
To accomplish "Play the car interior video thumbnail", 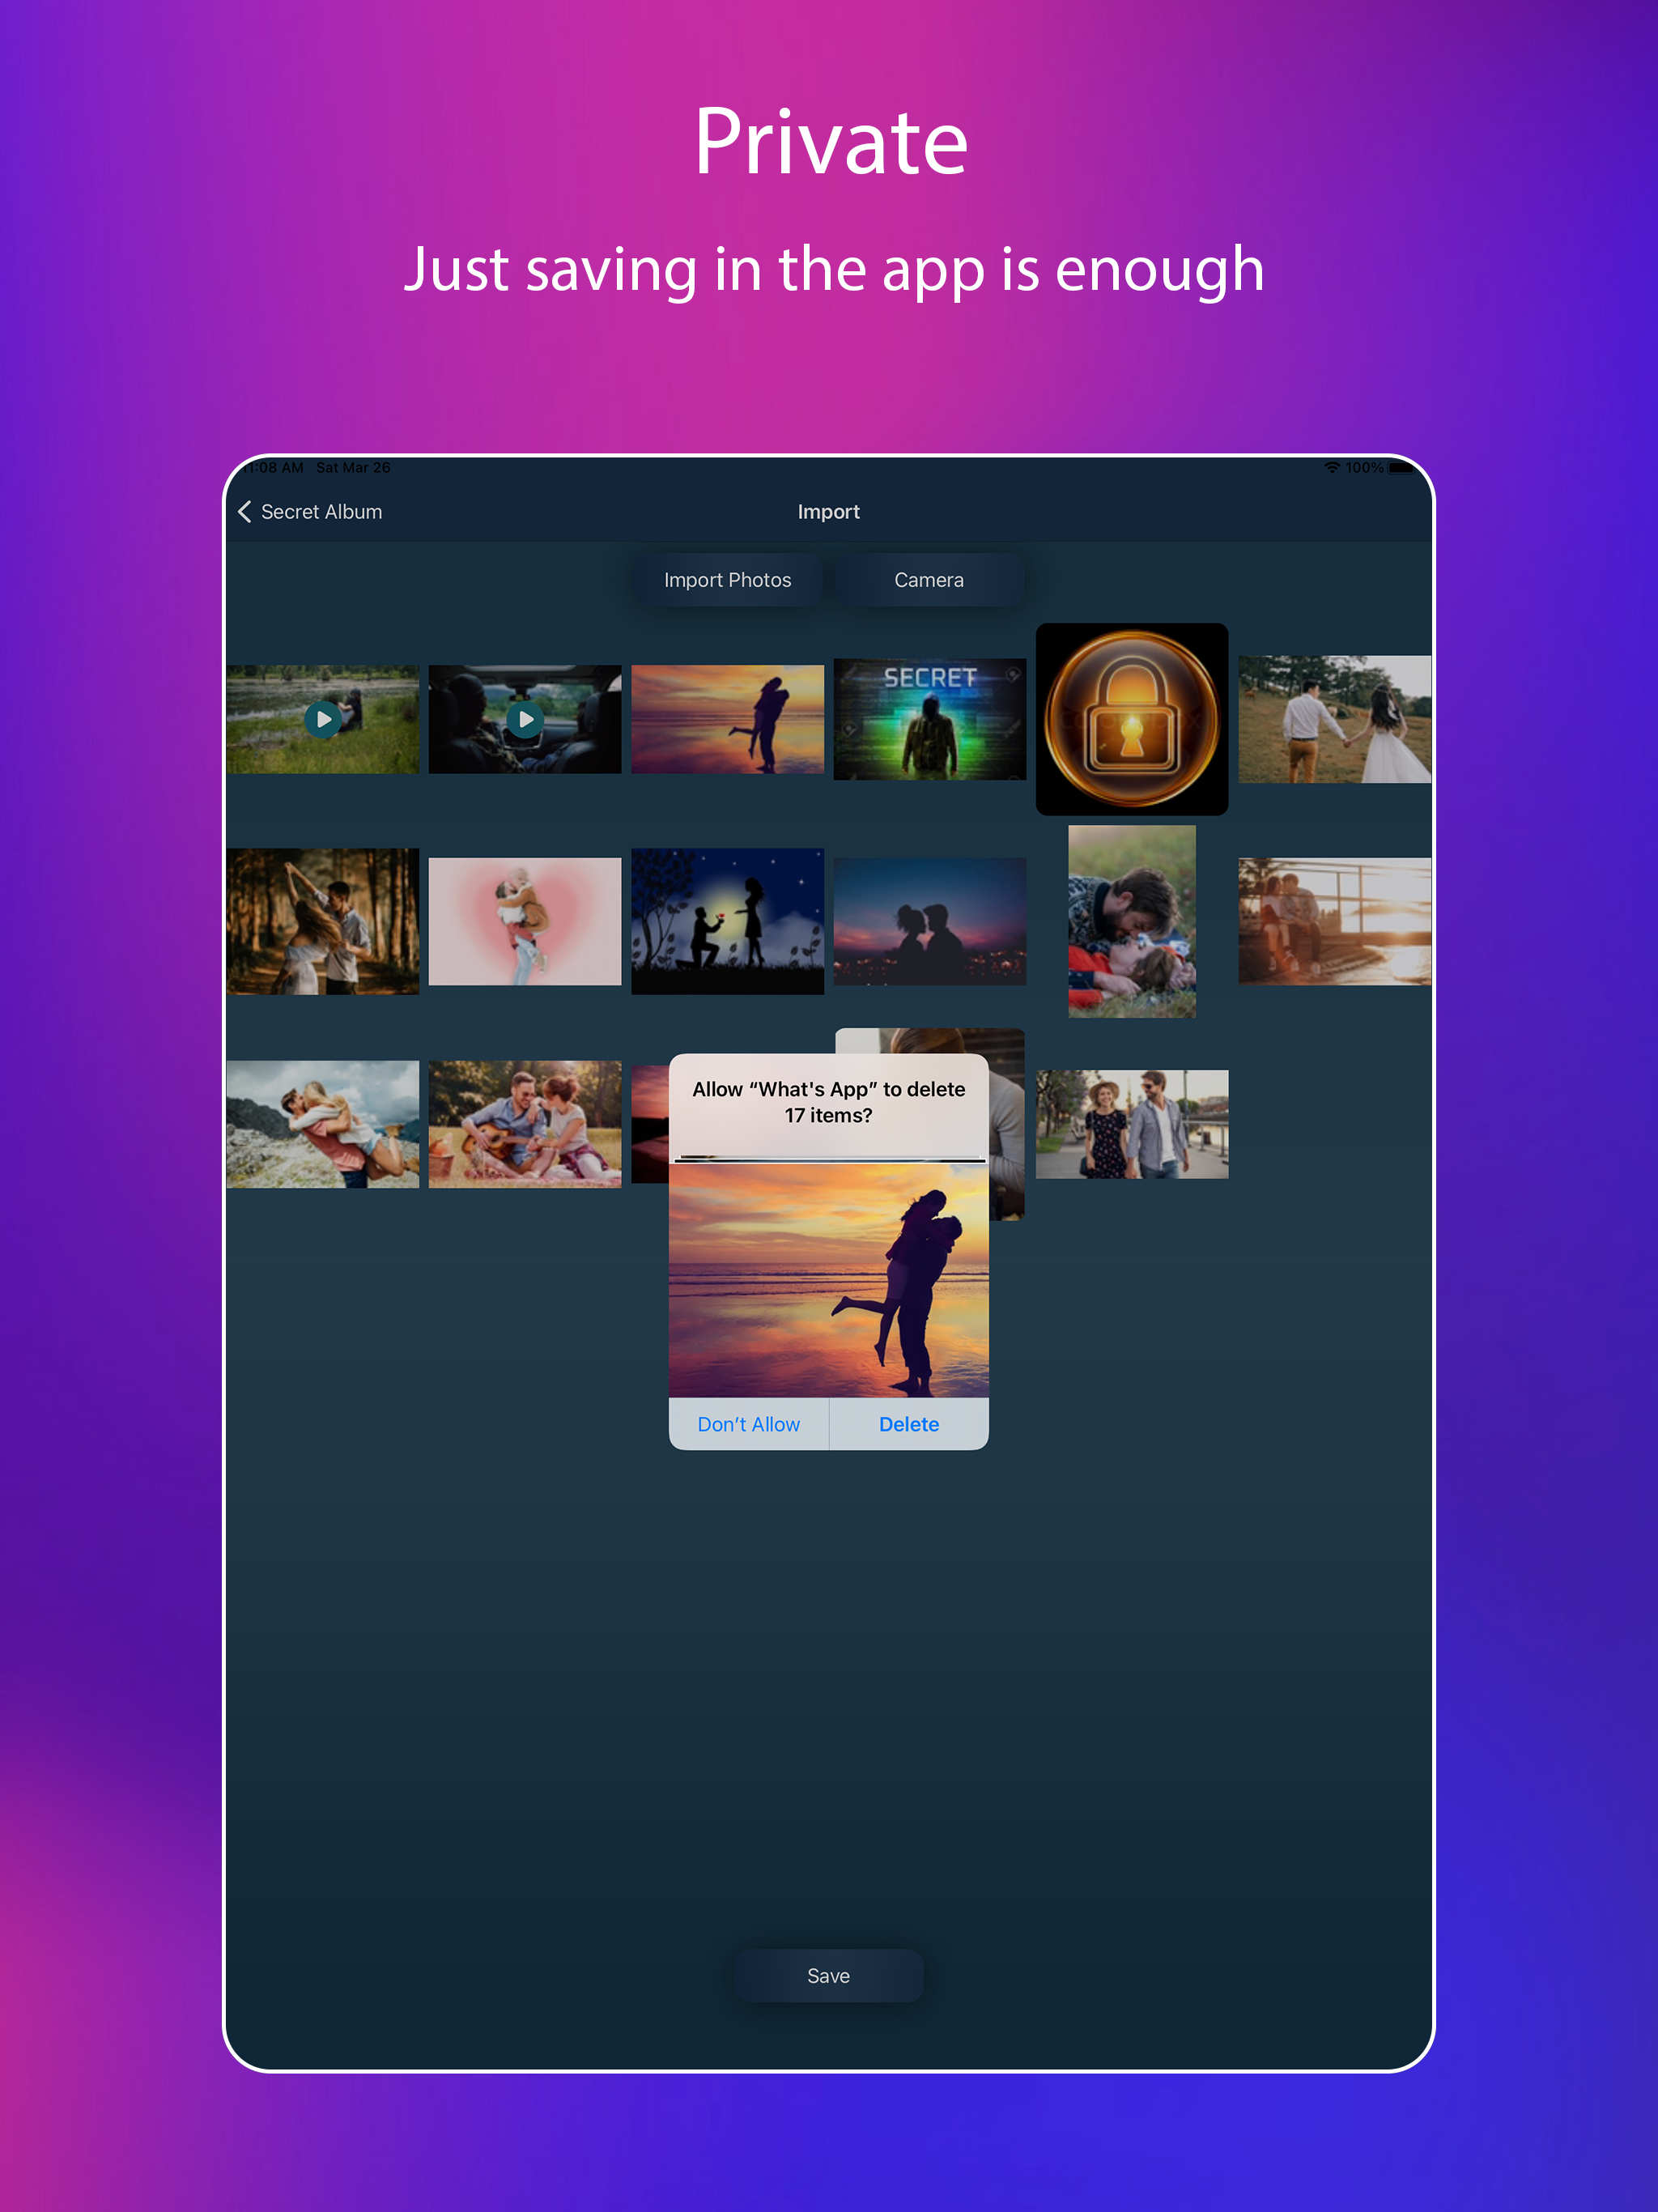I will [x=525, y=719].
